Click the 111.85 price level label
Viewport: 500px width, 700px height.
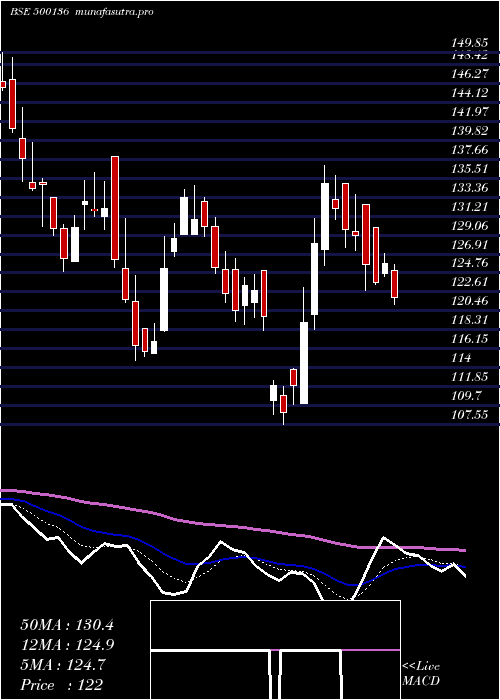coord(470,377)
